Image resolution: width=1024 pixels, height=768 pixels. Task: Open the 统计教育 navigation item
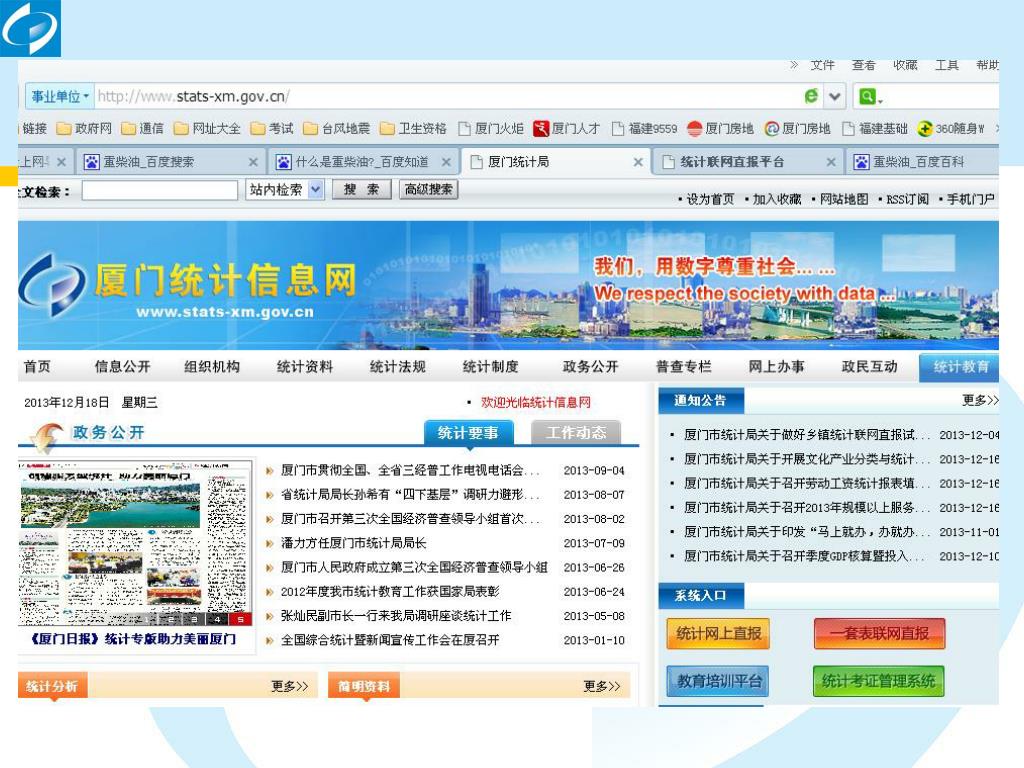959,368
